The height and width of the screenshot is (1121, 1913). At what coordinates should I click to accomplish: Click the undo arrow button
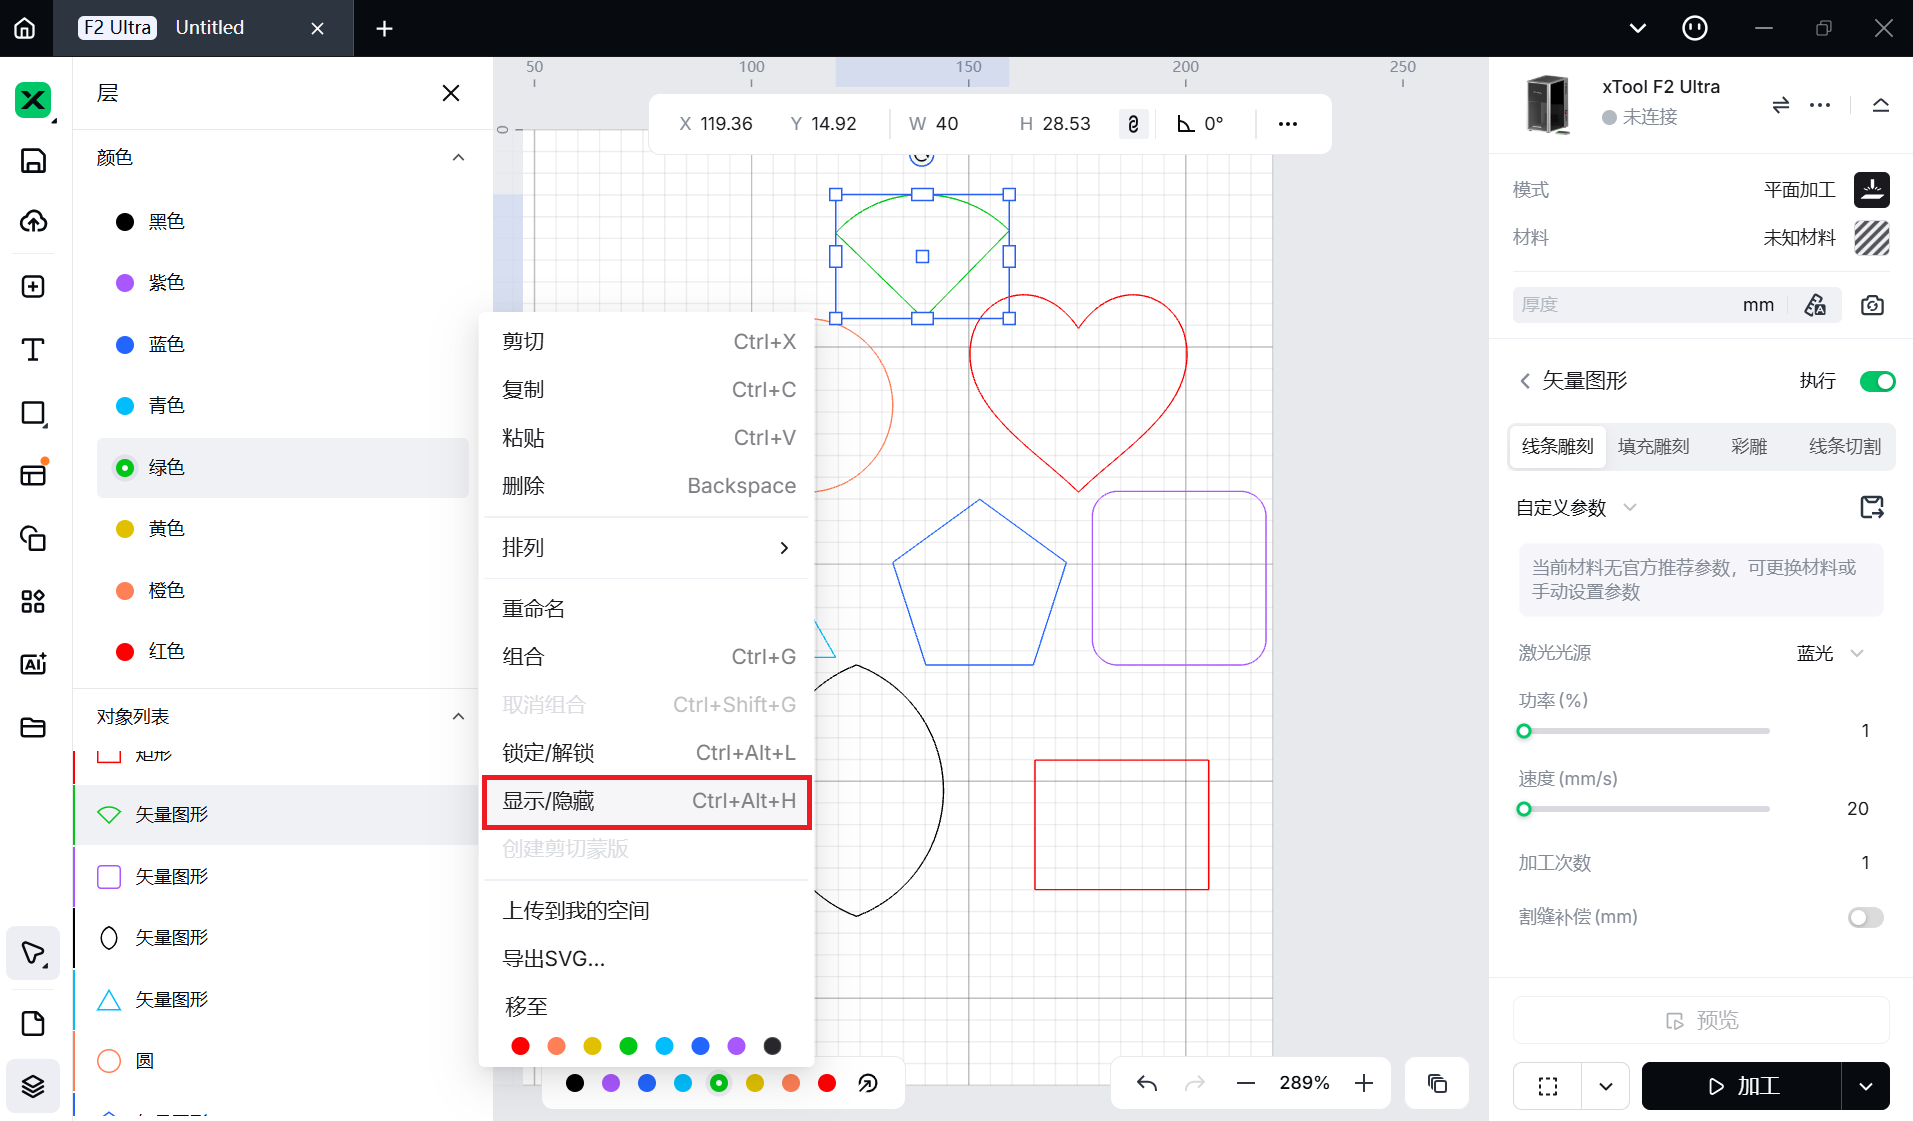(1147, 1084)
